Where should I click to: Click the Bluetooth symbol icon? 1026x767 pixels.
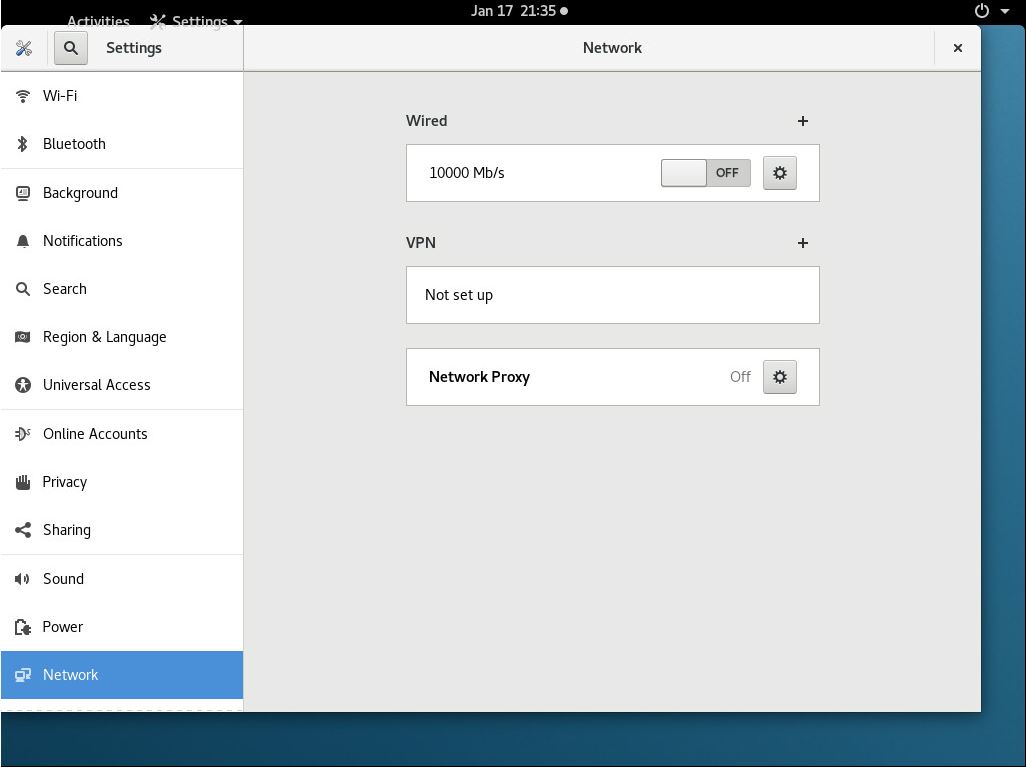(x=23, y=144)
